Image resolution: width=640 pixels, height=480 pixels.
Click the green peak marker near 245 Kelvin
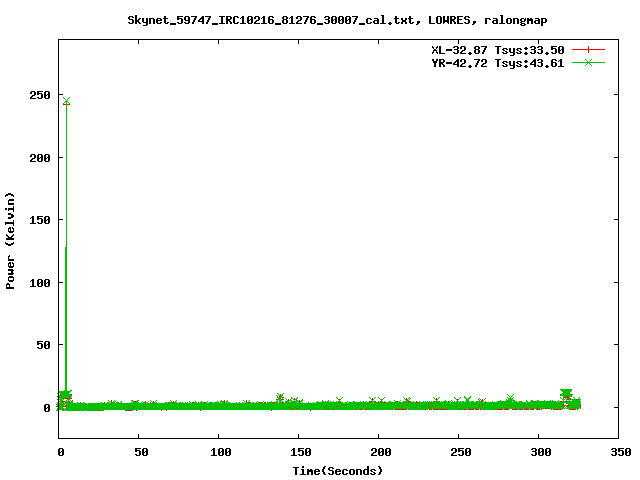[67, 100]
